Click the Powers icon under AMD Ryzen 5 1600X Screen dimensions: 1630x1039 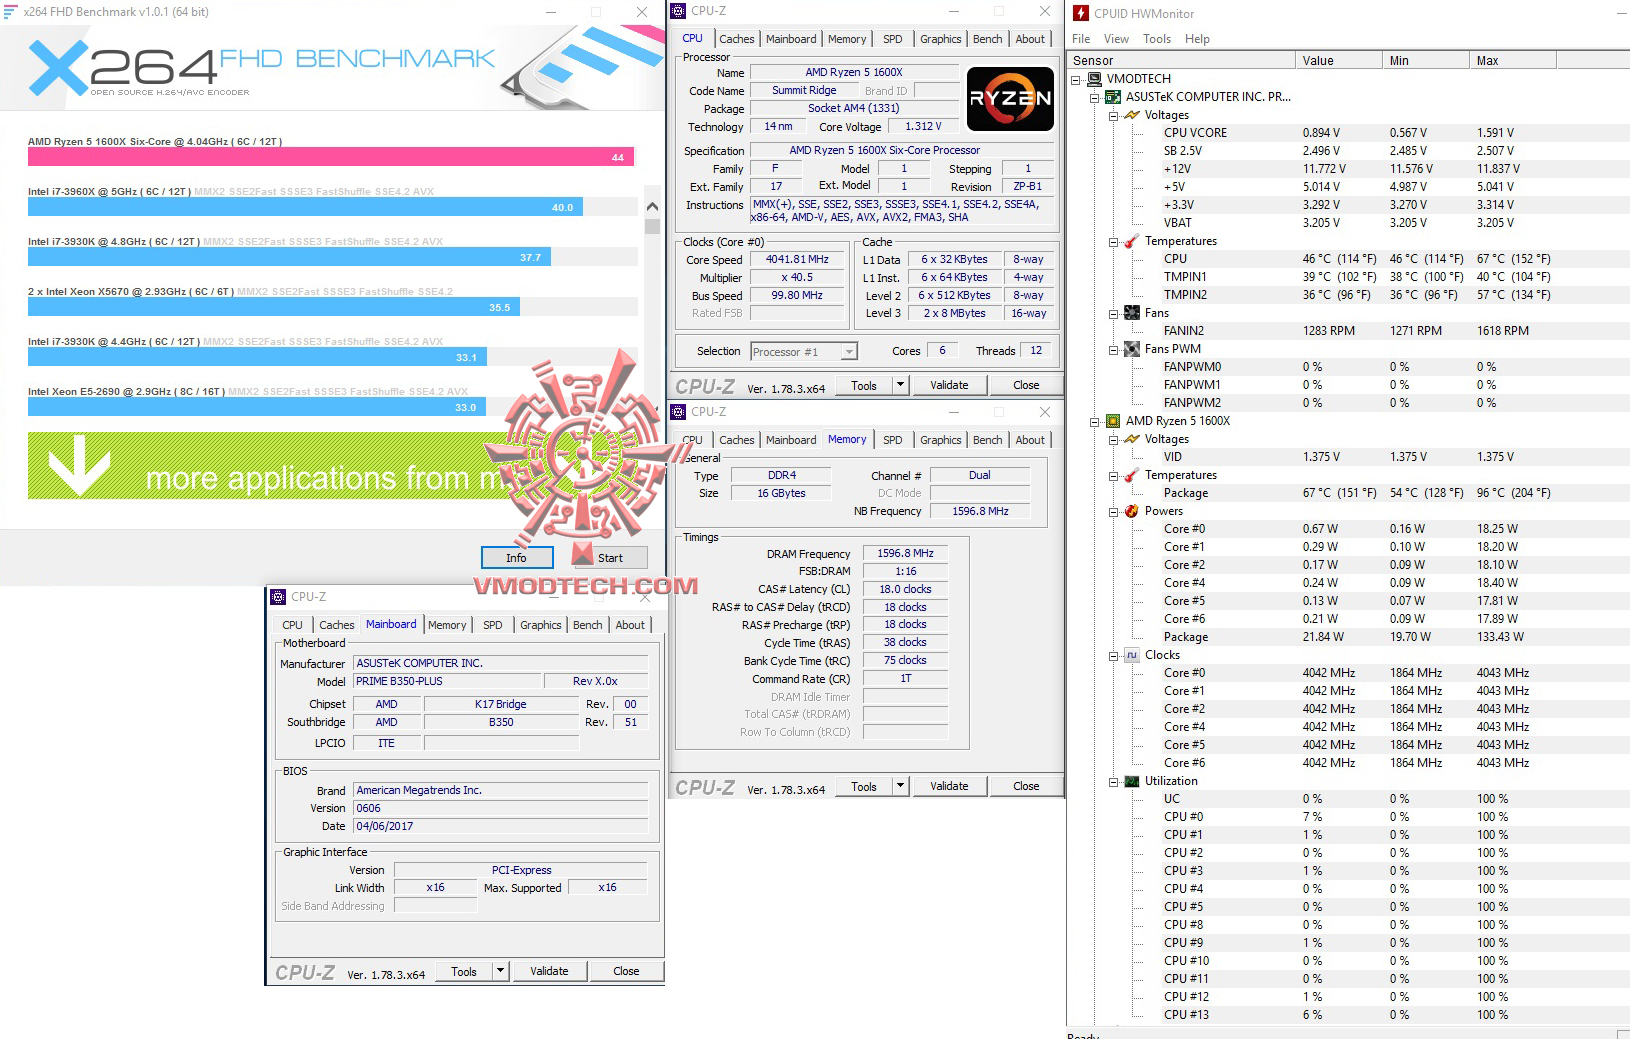[1133, 511]
